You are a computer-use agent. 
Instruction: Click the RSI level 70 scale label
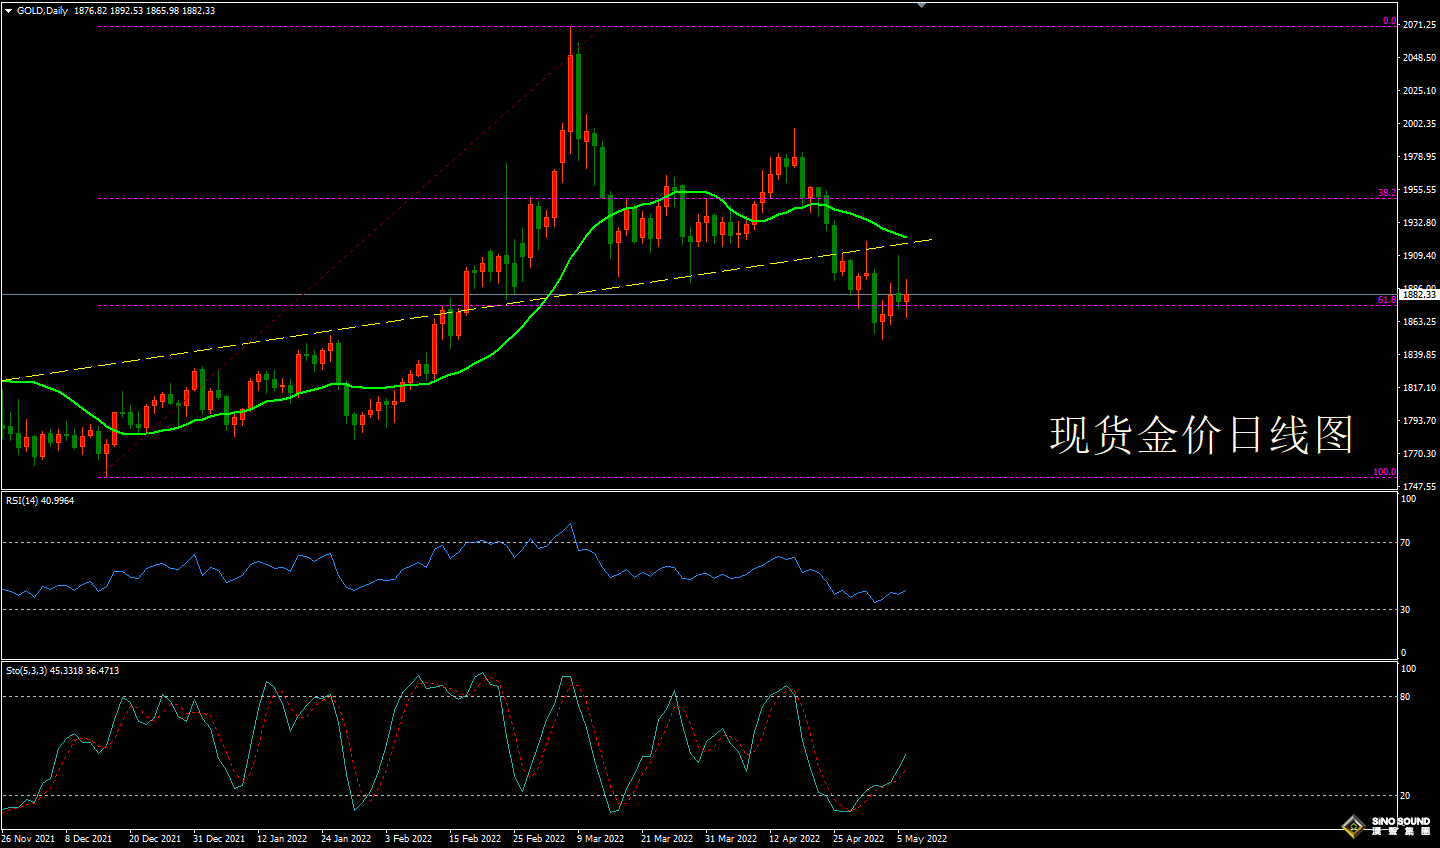tap(1405, 543)
